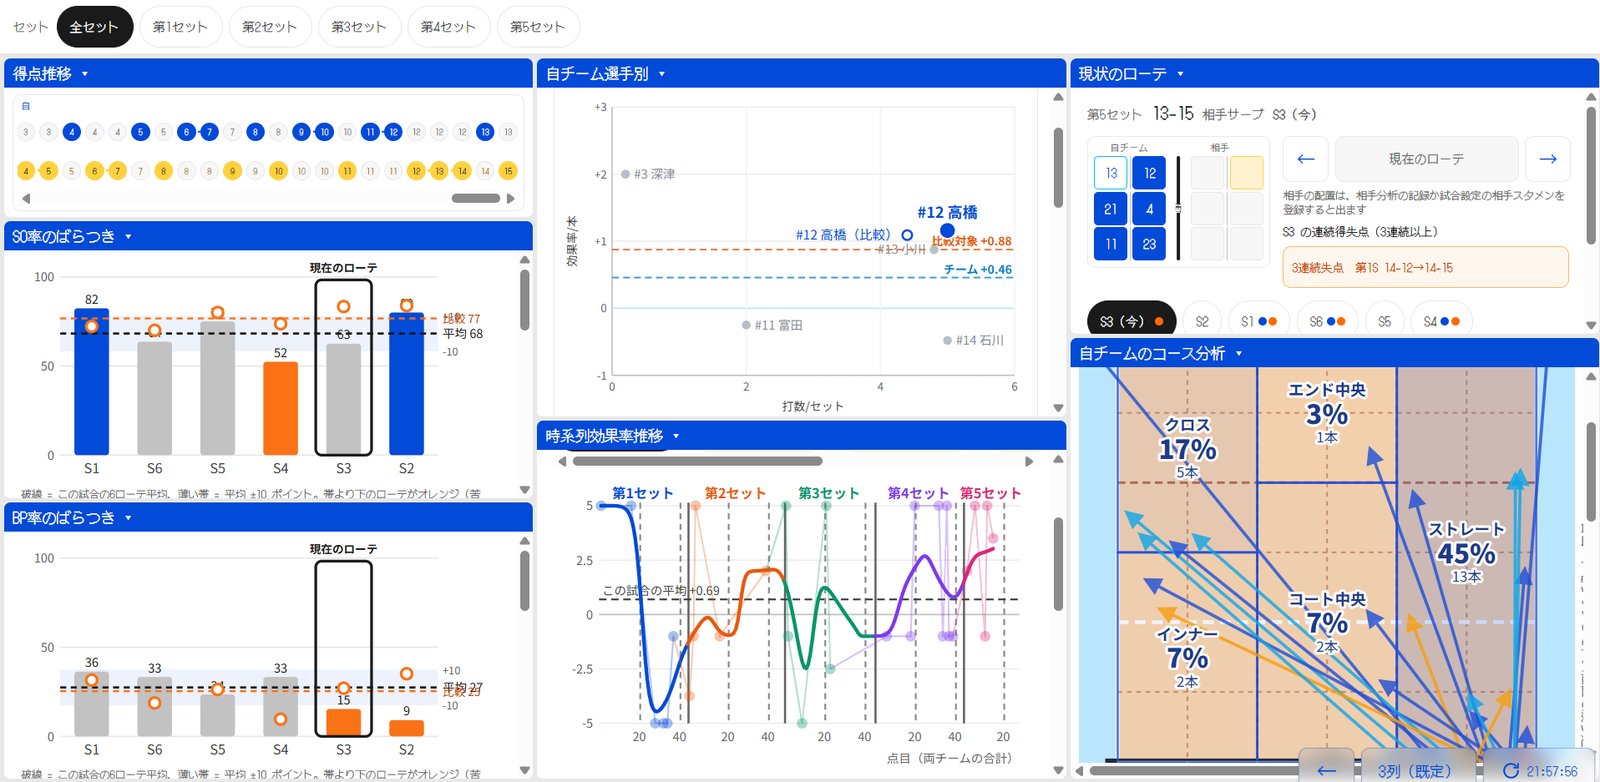This screenshot has height=782, width=1600.
Task: Open the S0率のばらつき panel dropdown
Action: [128, 237]
